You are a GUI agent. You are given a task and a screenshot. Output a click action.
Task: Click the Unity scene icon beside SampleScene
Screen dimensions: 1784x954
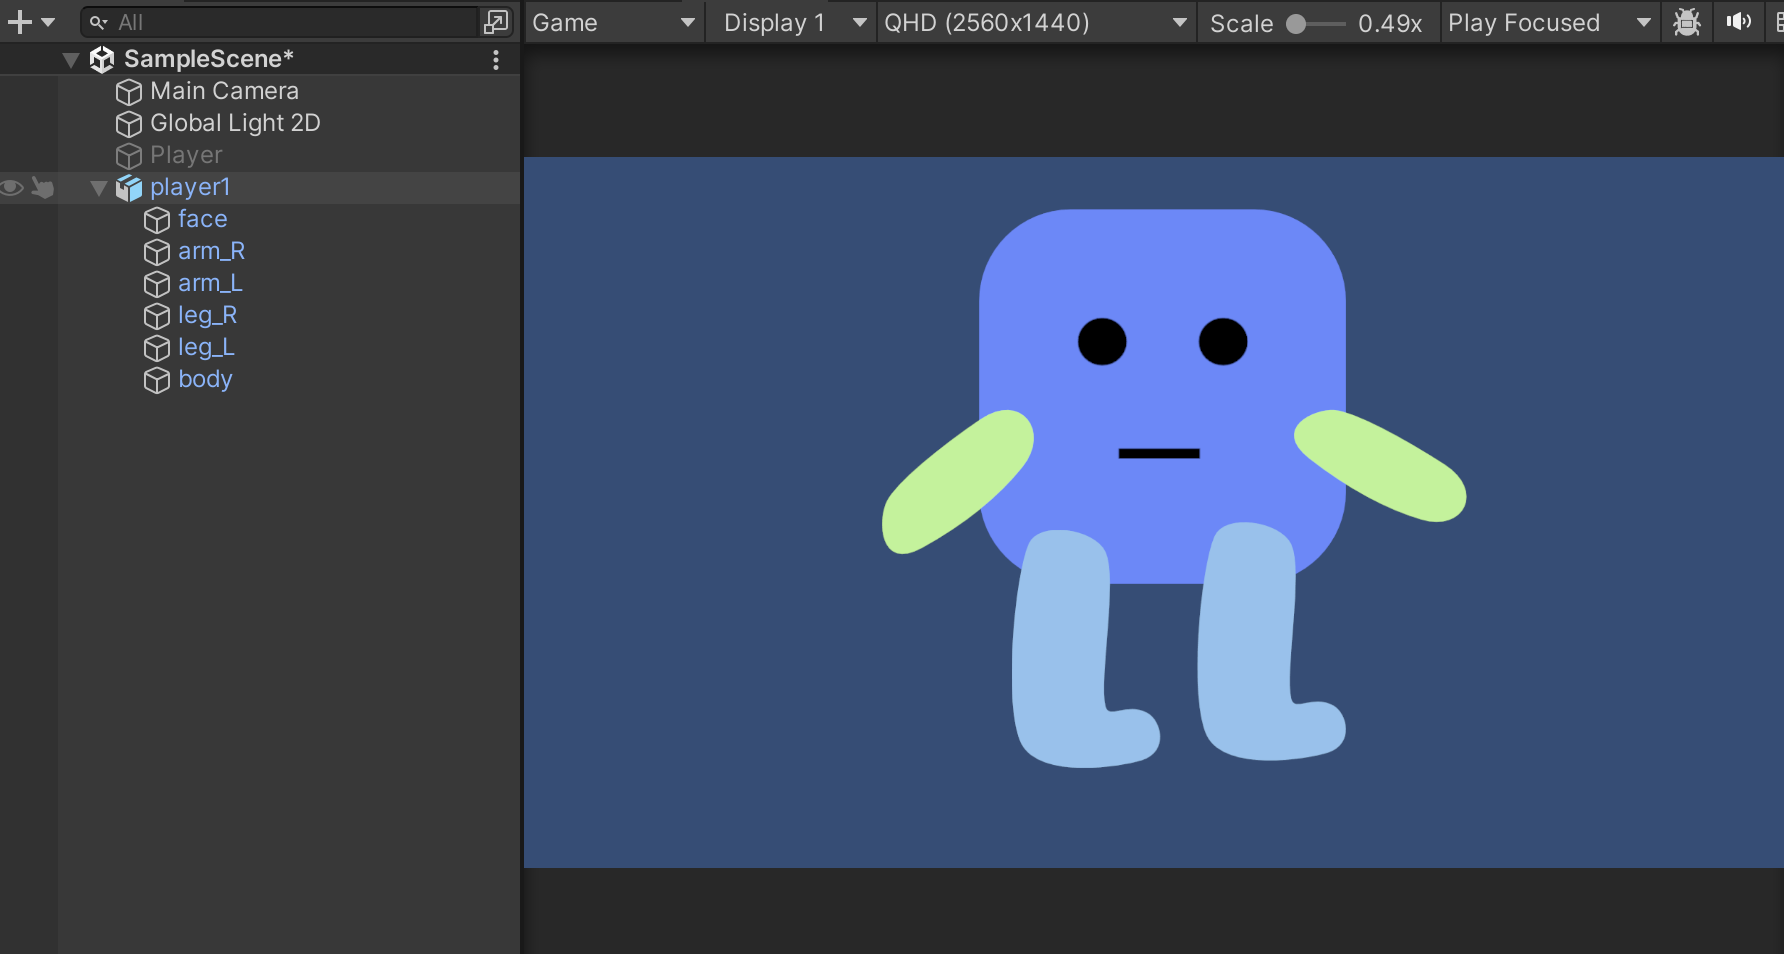[101, 59]
